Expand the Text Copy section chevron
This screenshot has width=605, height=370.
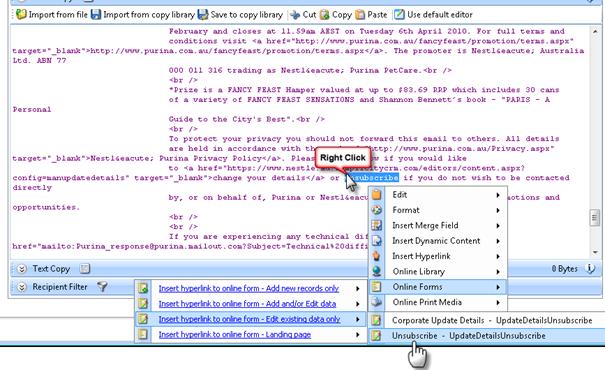[x=22, y=269]
